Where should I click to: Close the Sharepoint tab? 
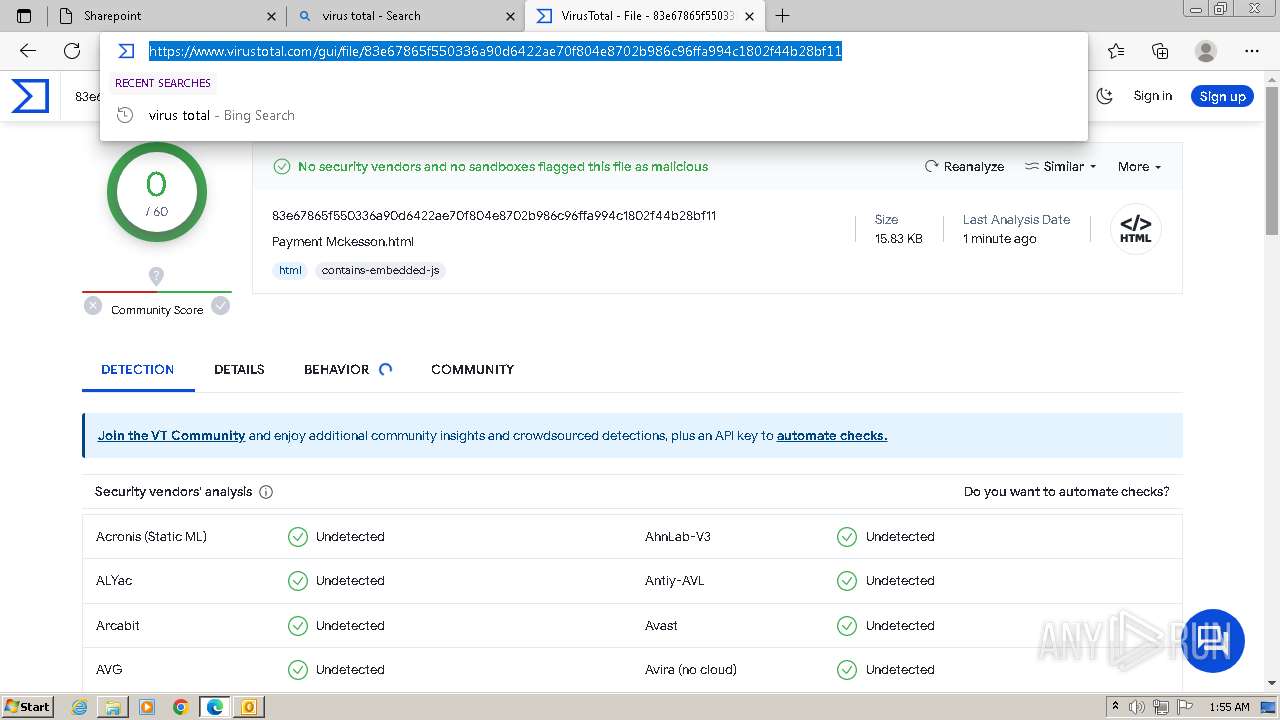[x=272, y=16]
